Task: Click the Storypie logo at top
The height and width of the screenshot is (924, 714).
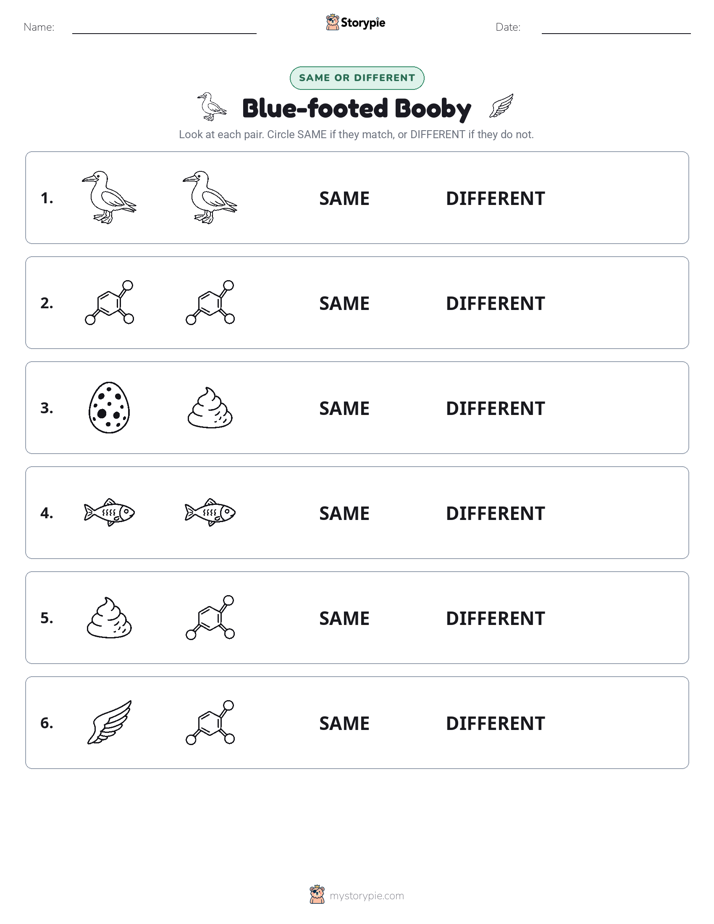Action: [x=356, y=22]
